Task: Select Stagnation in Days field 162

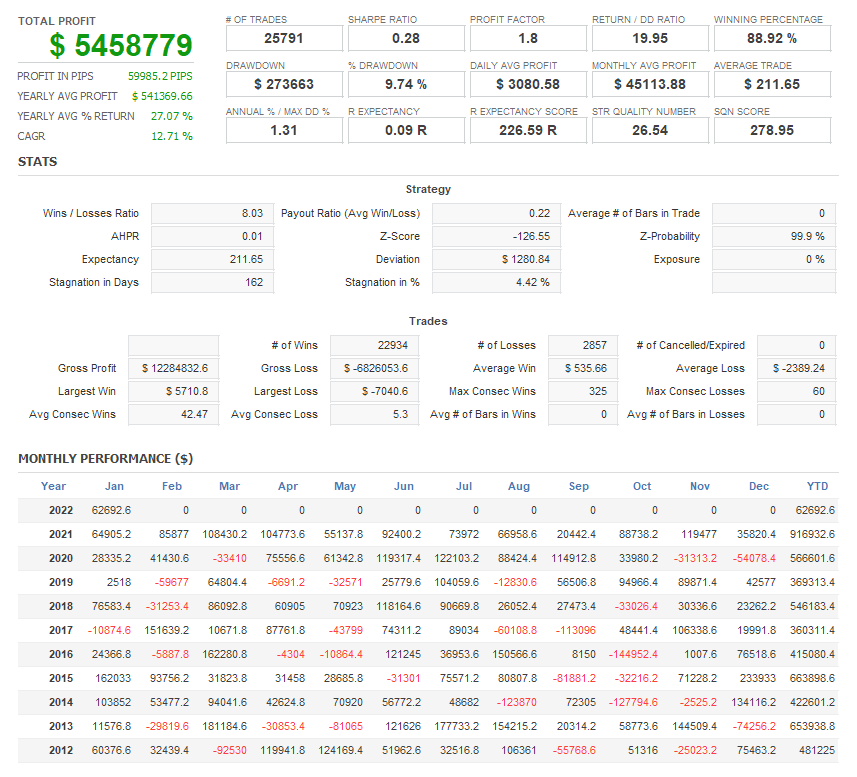Action: (213, 282)
